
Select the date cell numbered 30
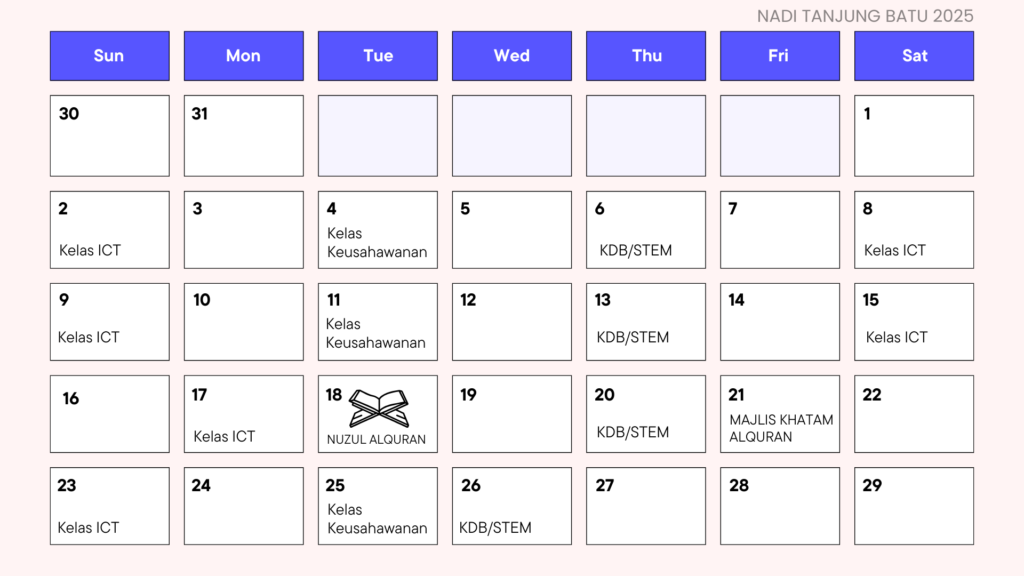point(110,136)
